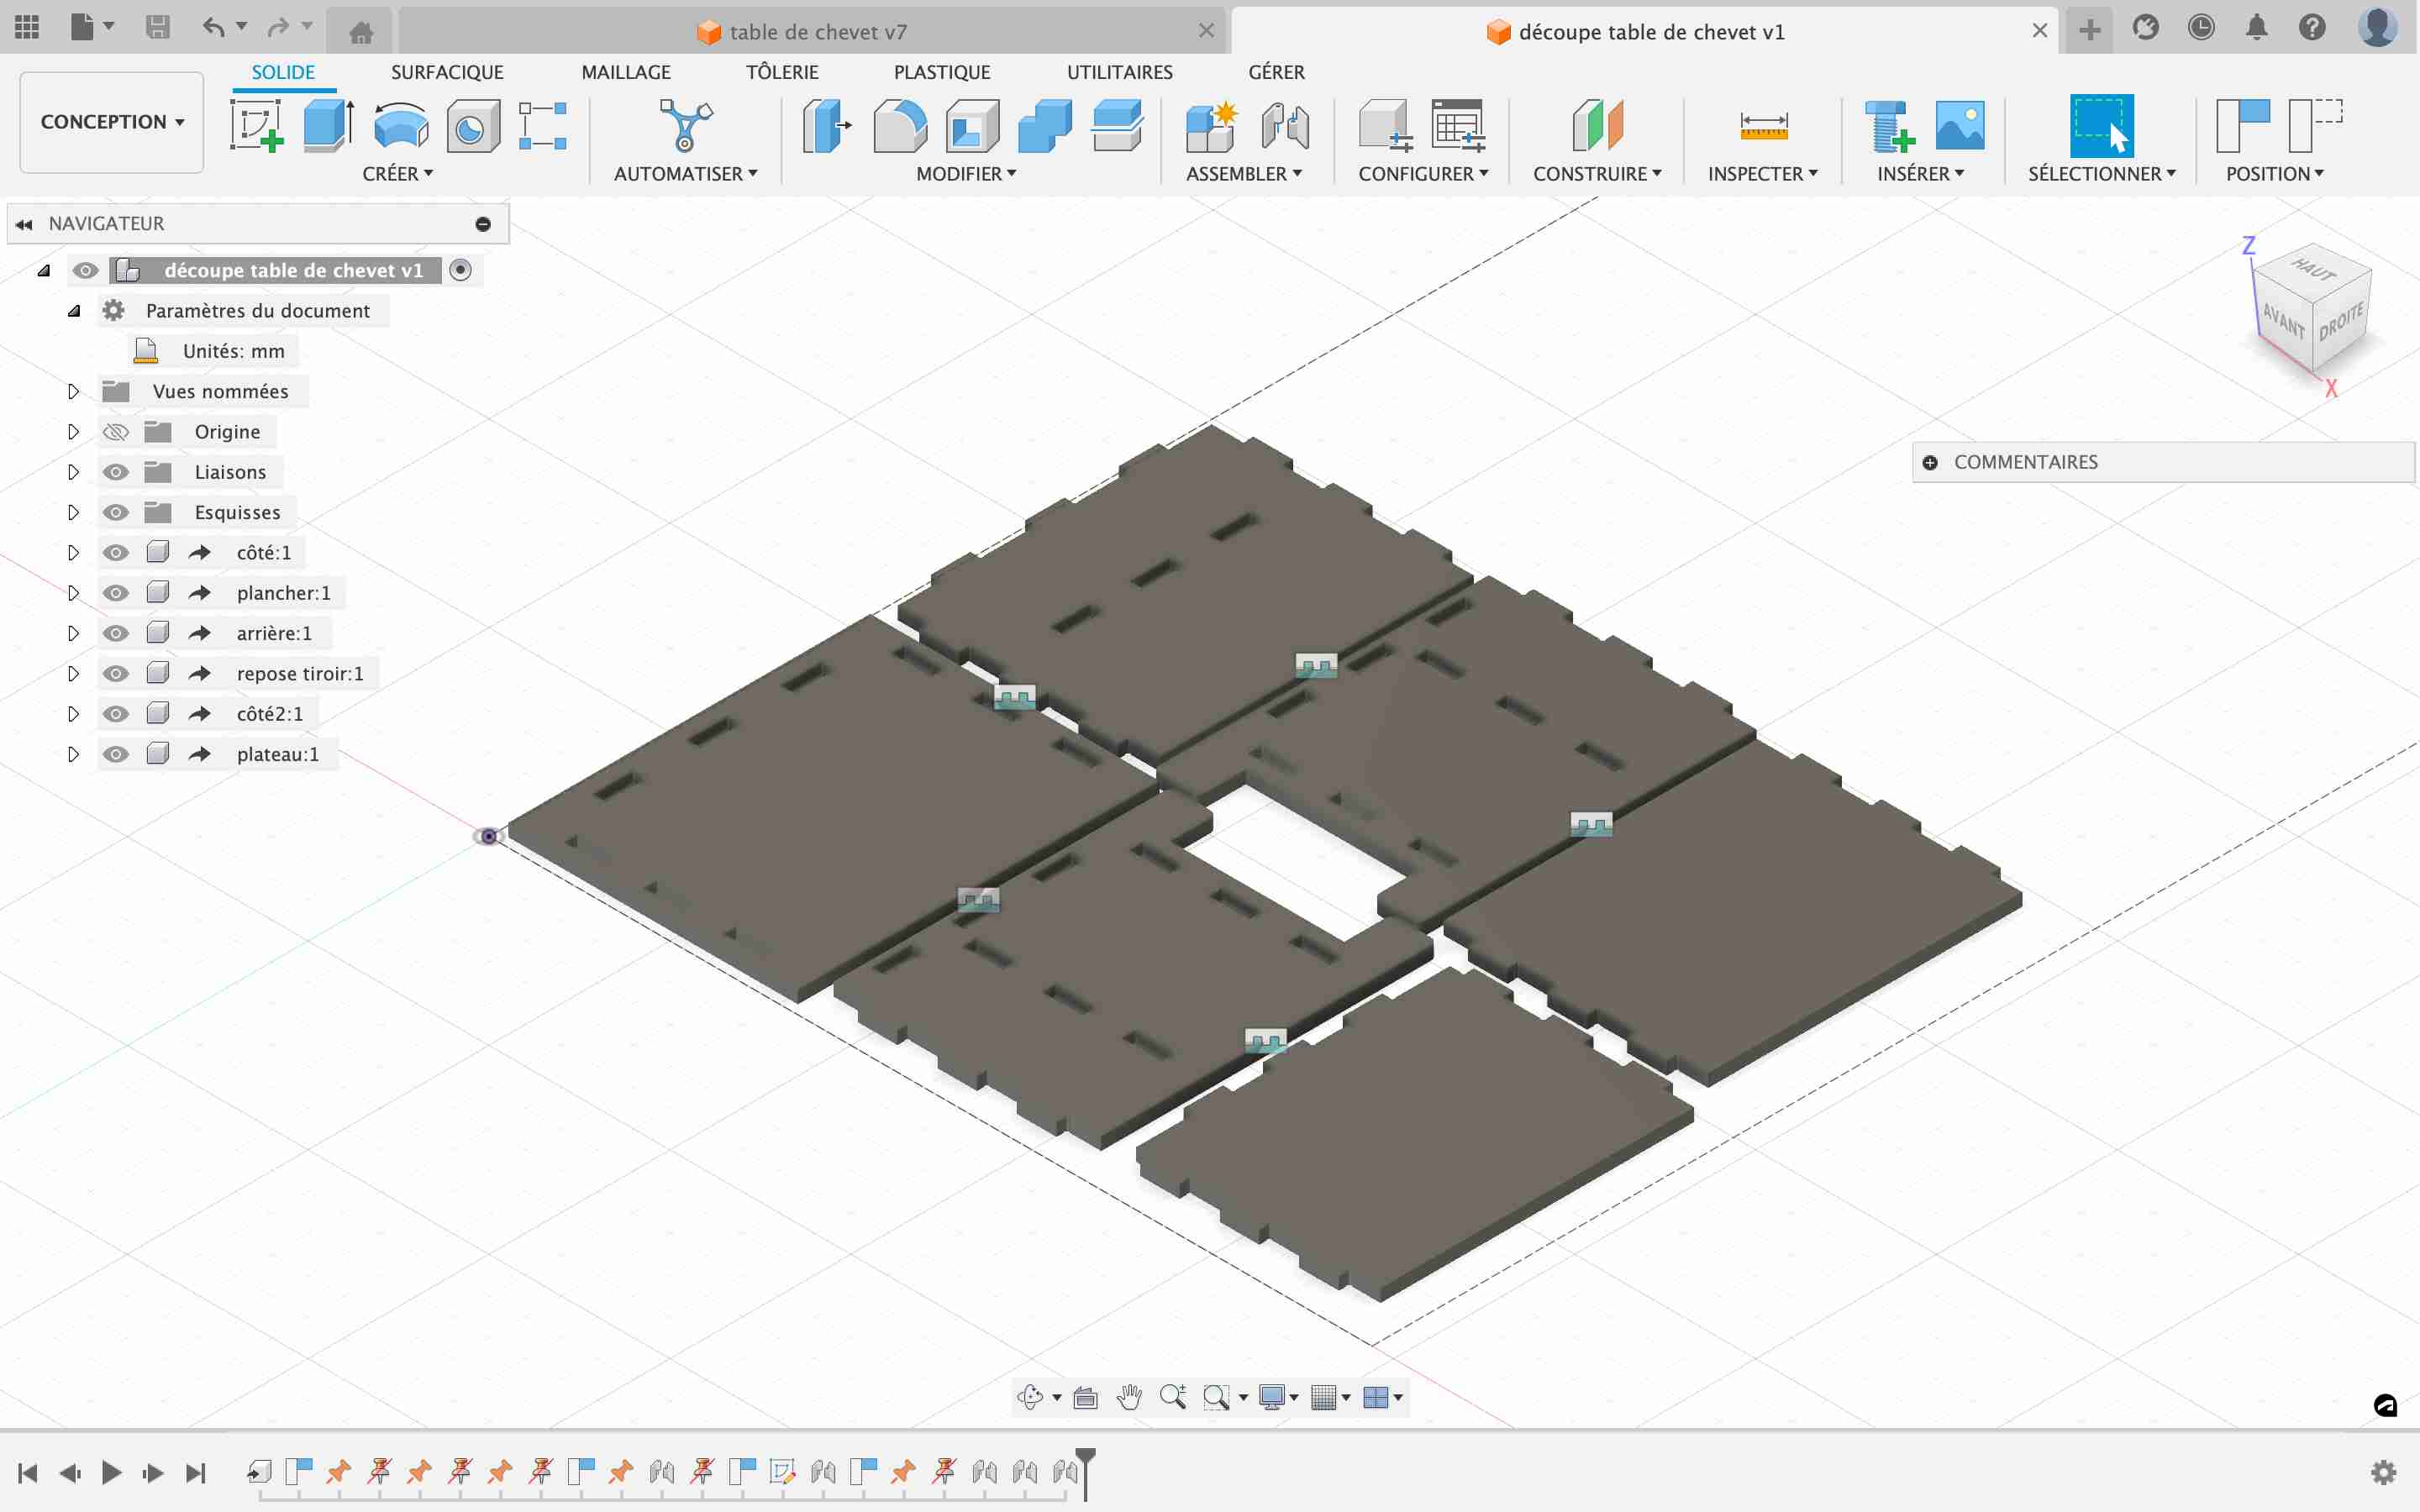Screen dimensions: 2420x1512
Task: Click the Create Sketch tool icon
Action: point(257,126)
